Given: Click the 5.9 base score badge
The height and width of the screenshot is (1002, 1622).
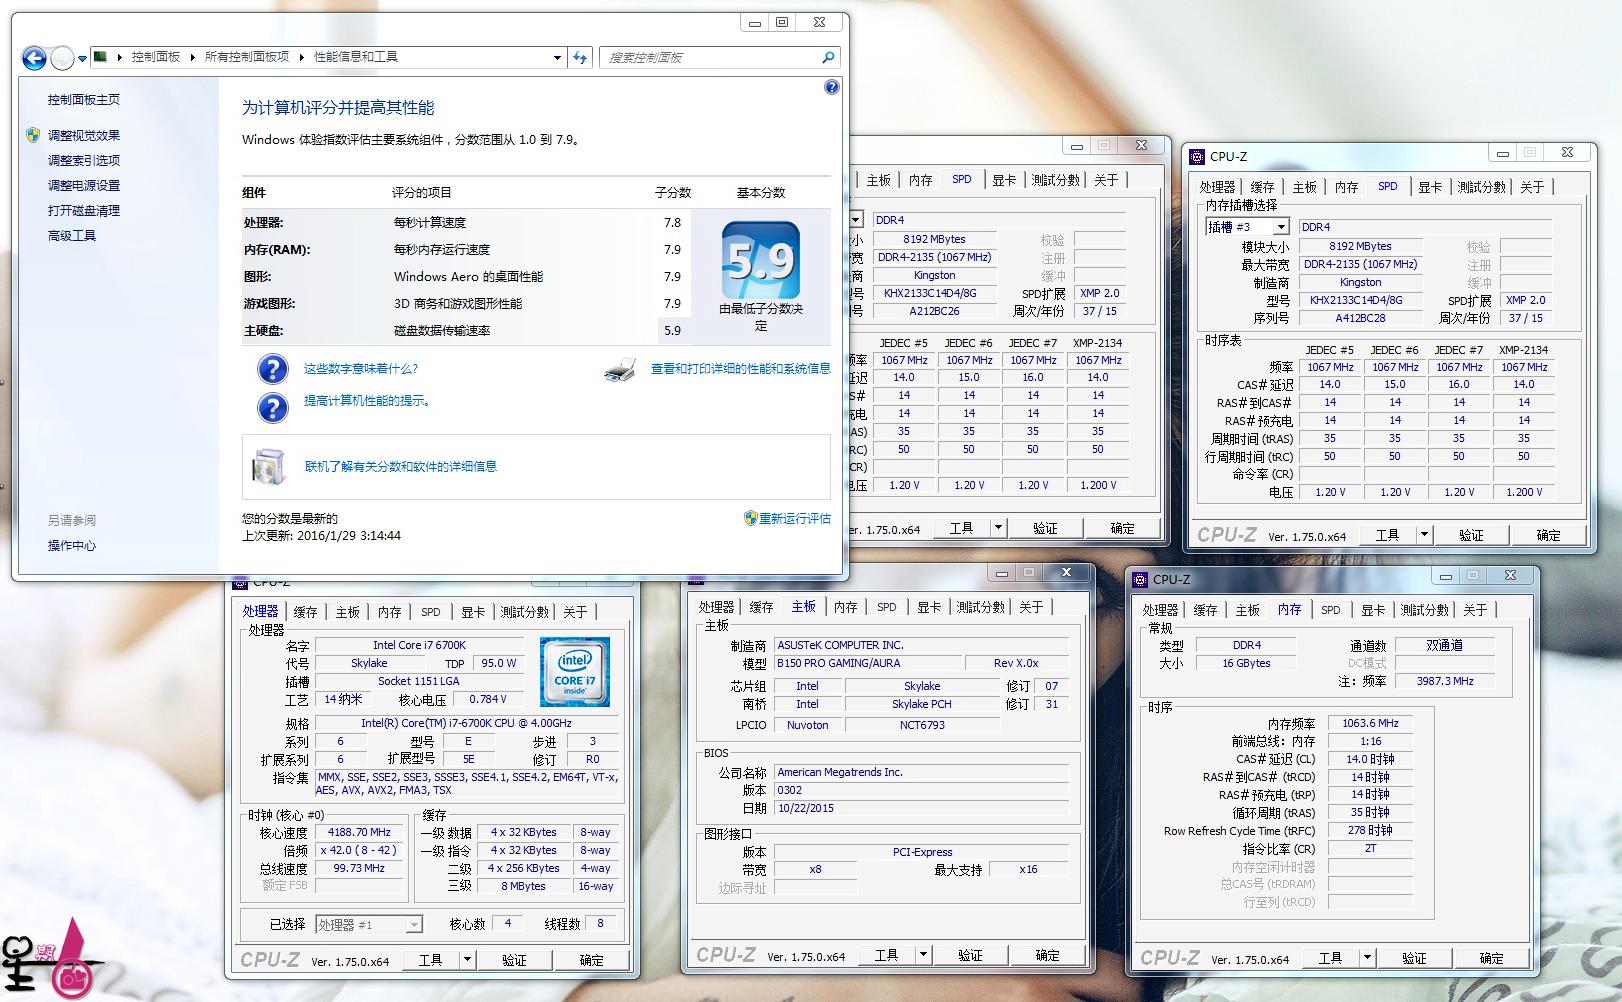Looking at the screenshot, I should click(x=761, y=260).
